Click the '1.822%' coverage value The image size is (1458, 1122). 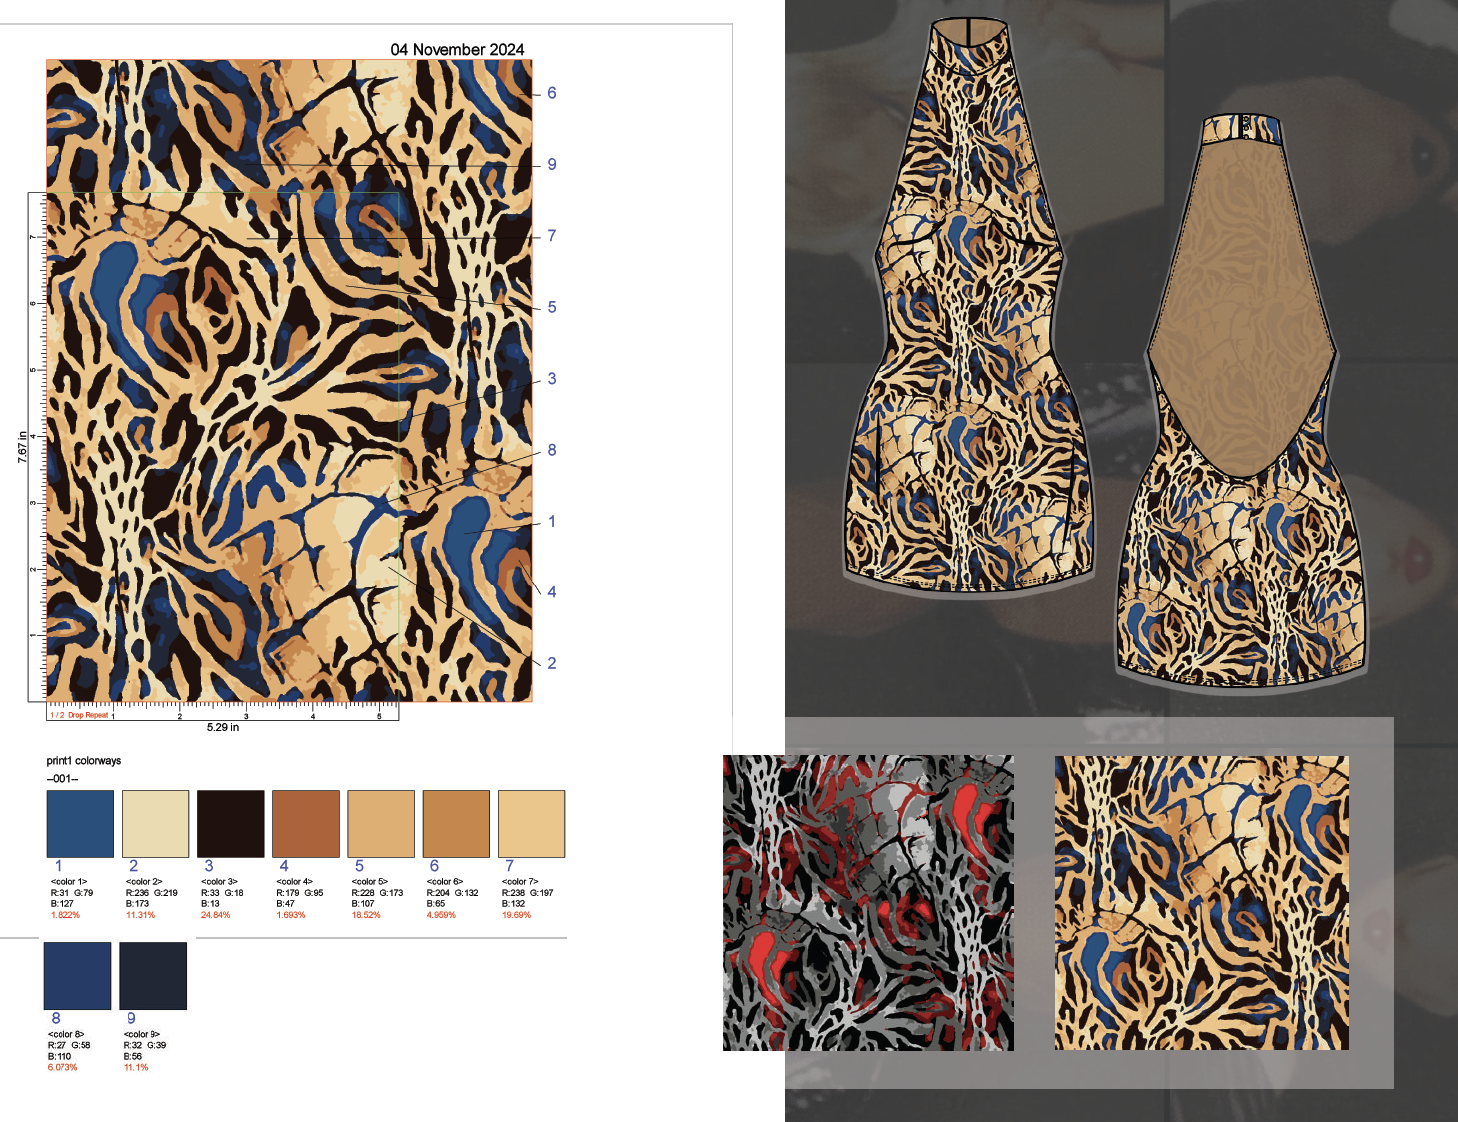[x=65, y=915]
